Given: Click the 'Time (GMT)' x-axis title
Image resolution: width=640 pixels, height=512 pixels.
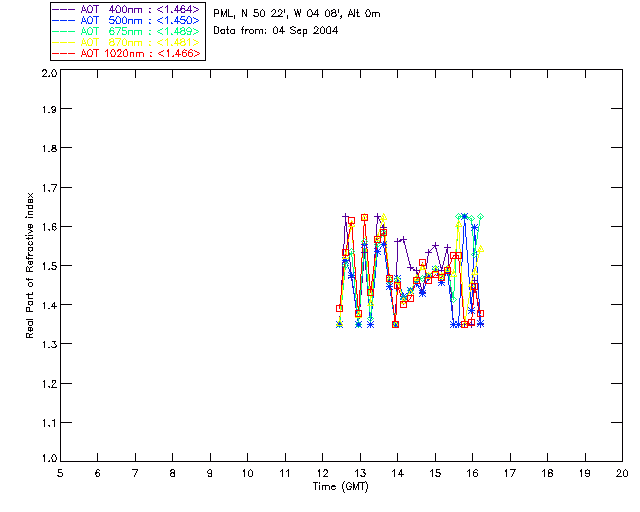Looking at the screenshot, I should coord(341,487).
